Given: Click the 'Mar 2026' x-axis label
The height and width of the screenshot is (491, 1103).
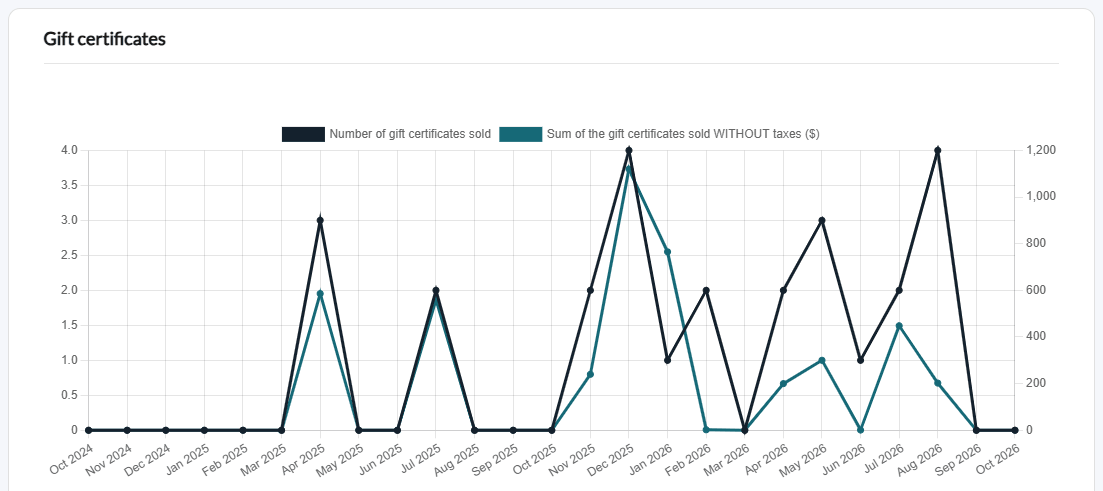Looking at the screenshot, I should coord(727,458).
